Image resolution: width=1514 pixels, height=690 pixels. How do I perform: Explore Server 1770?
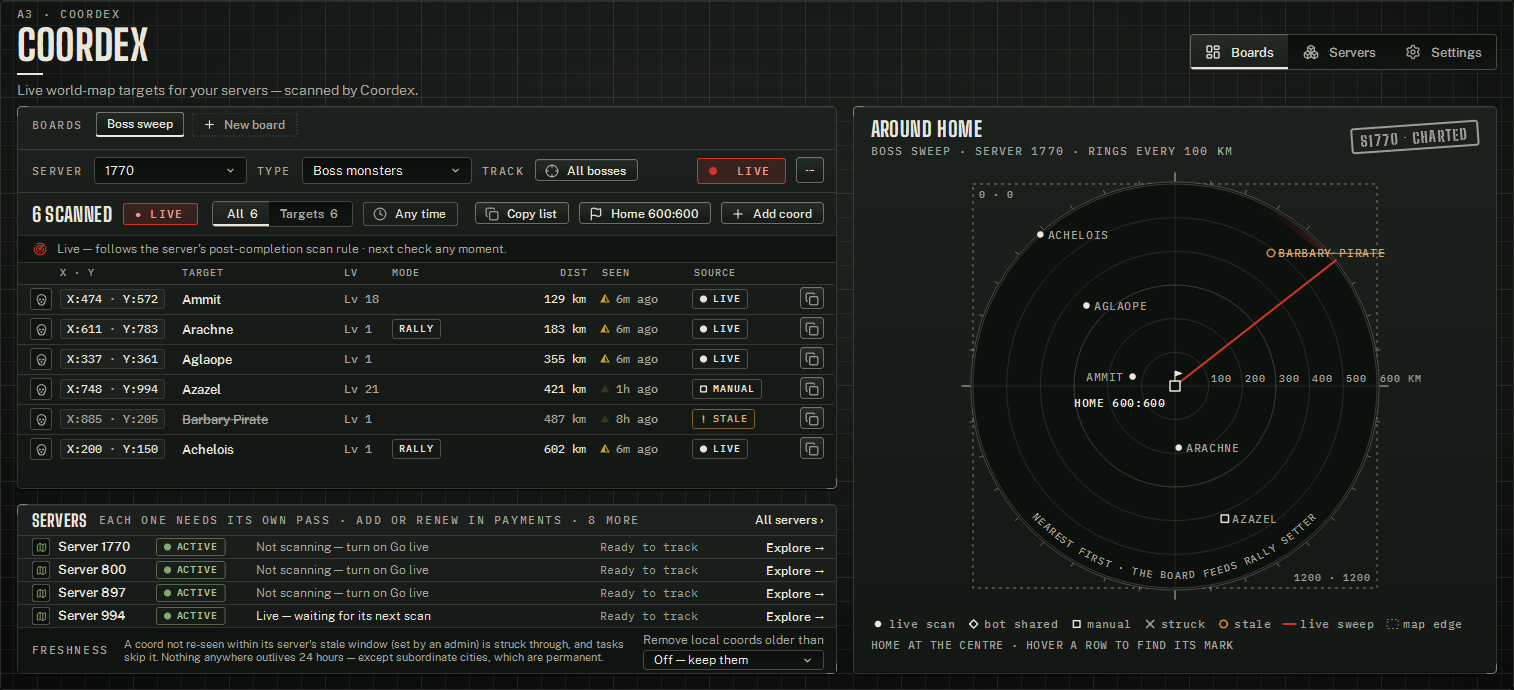pyautogui.click(x=795, y=547)
